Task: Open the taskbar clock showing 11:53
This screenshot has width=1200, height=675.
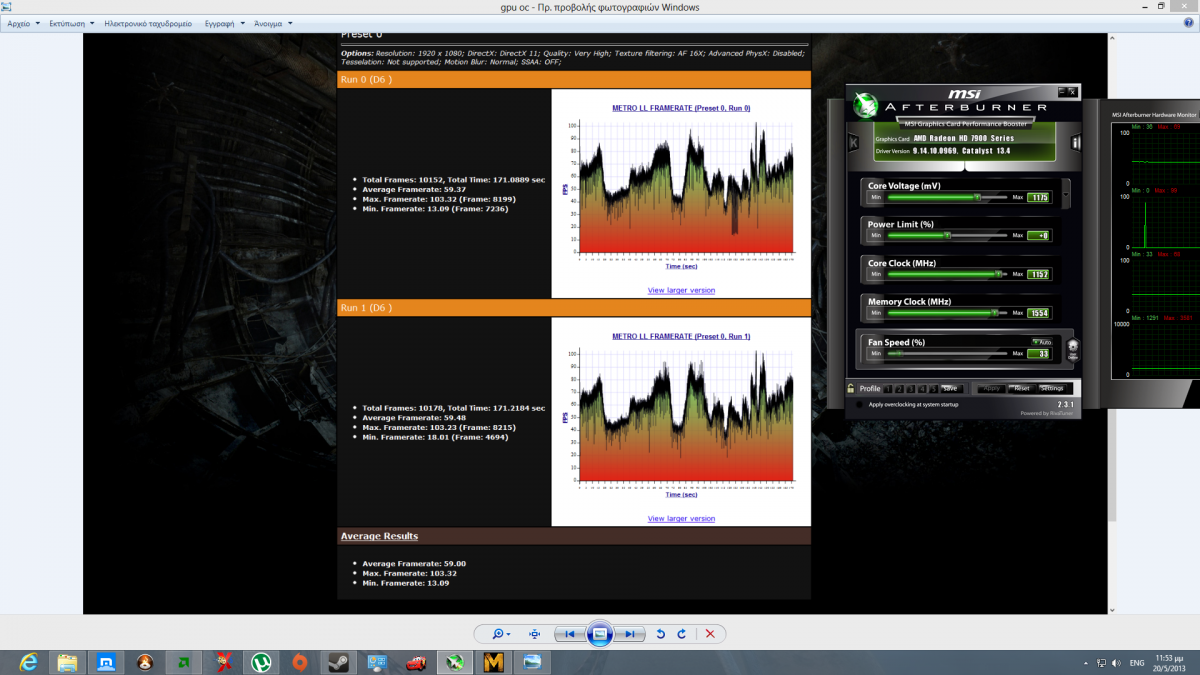Action: click(1171, 662)
